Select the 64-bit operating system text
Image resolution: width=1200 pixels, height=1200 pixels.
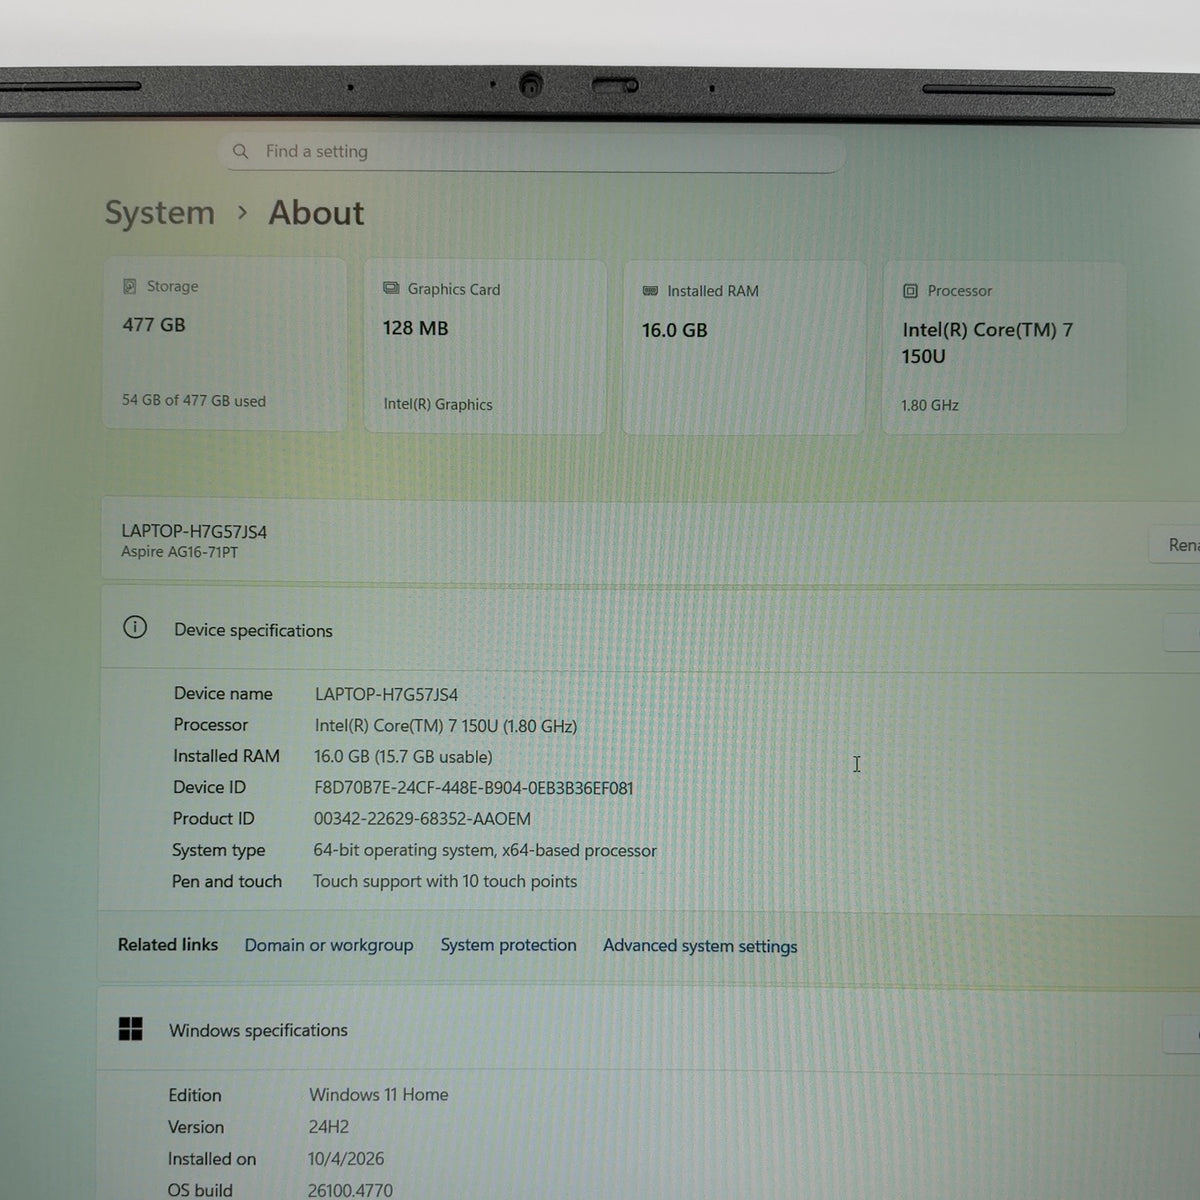(485, 851)
